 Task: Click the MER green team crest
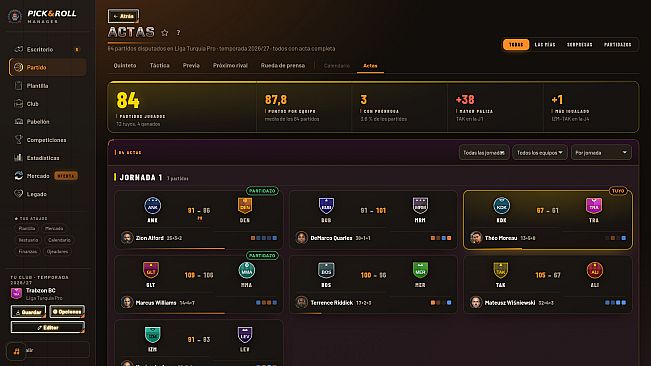point(420,270)
